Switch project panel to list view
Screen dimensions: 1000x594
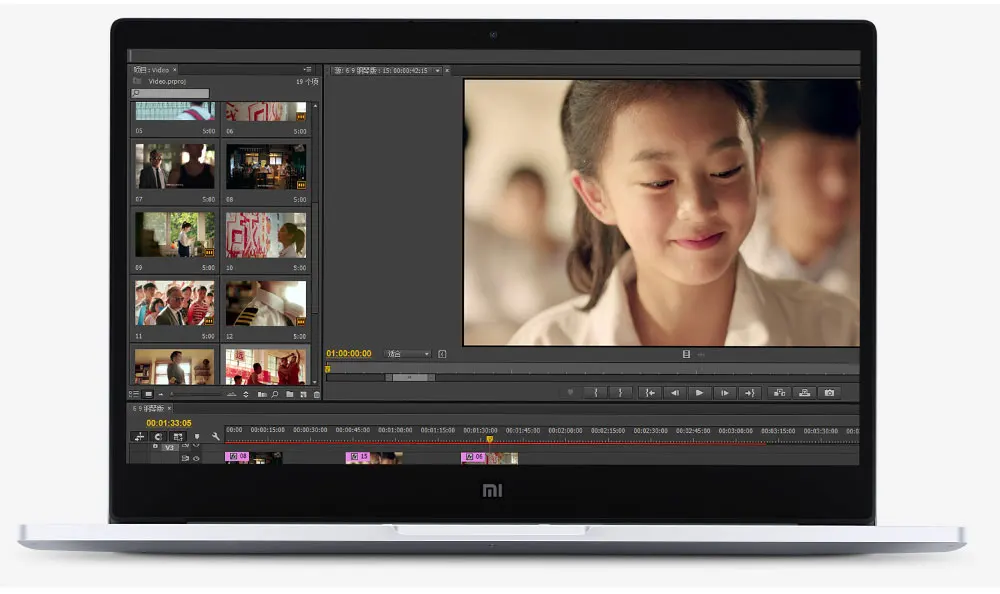[x=134, y=394]
